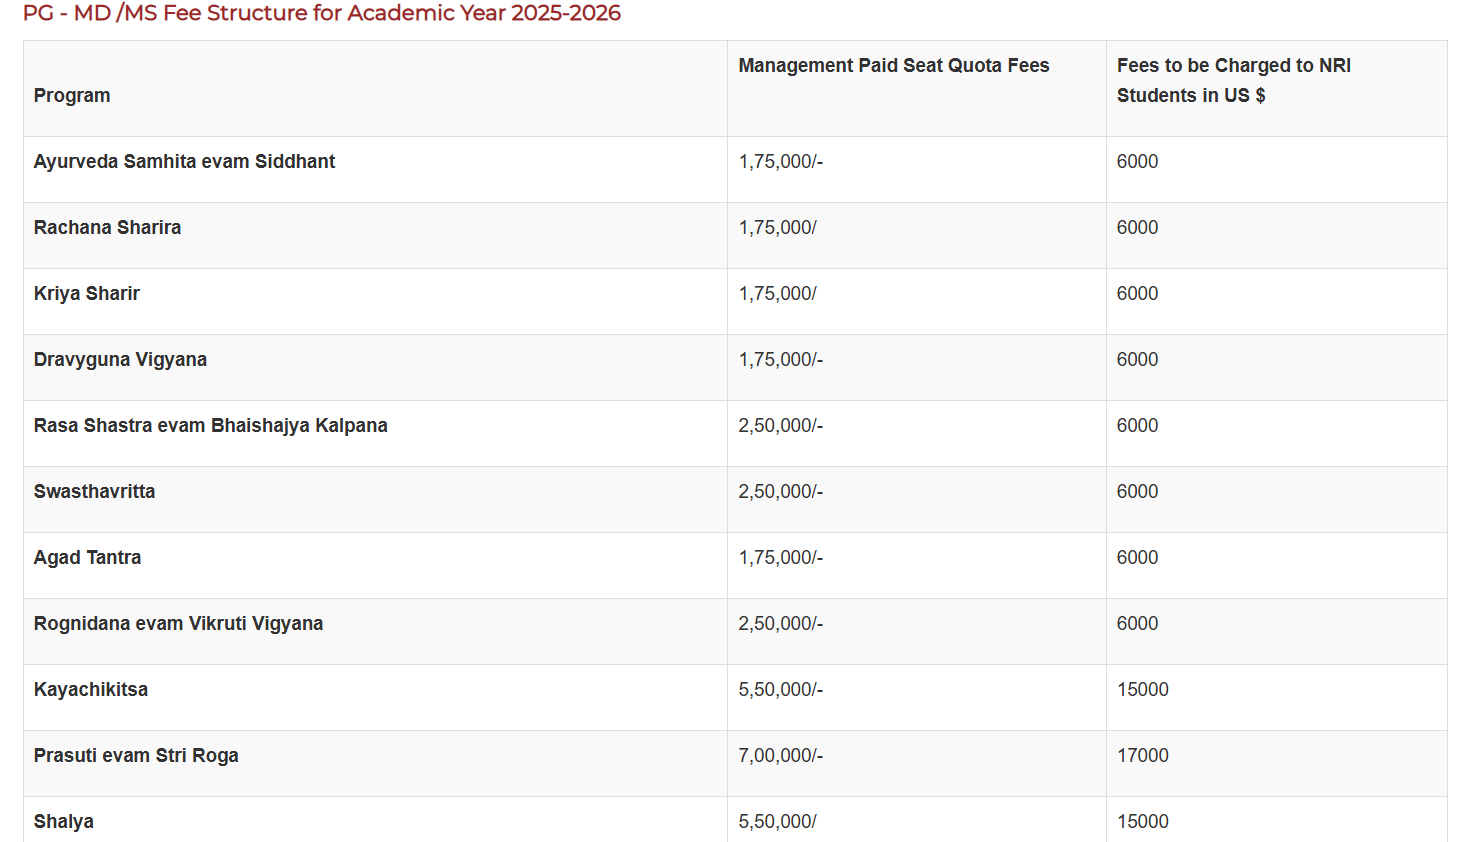
Task: Click the Kriya Sharir program name
Action: coord(87,294)
